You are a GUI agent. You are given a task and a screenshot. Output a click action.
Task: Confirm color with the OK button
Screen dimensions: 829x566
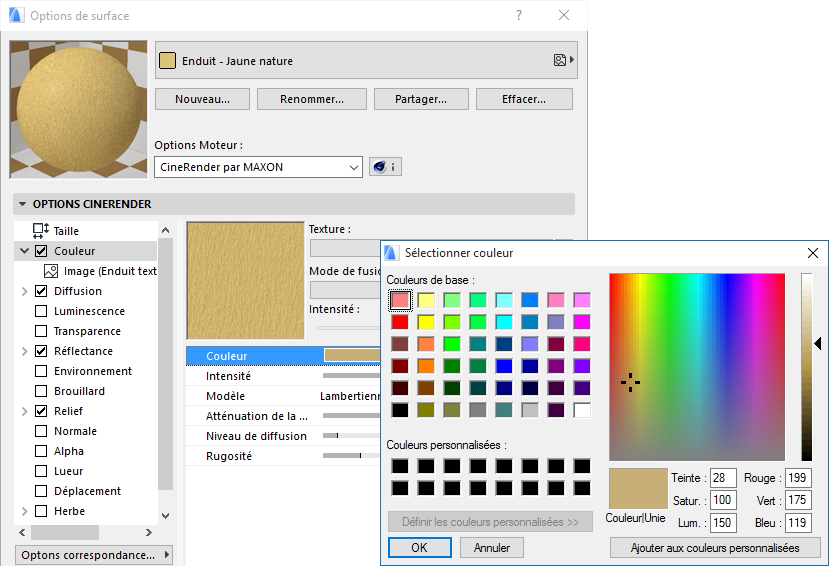[420, 548]
